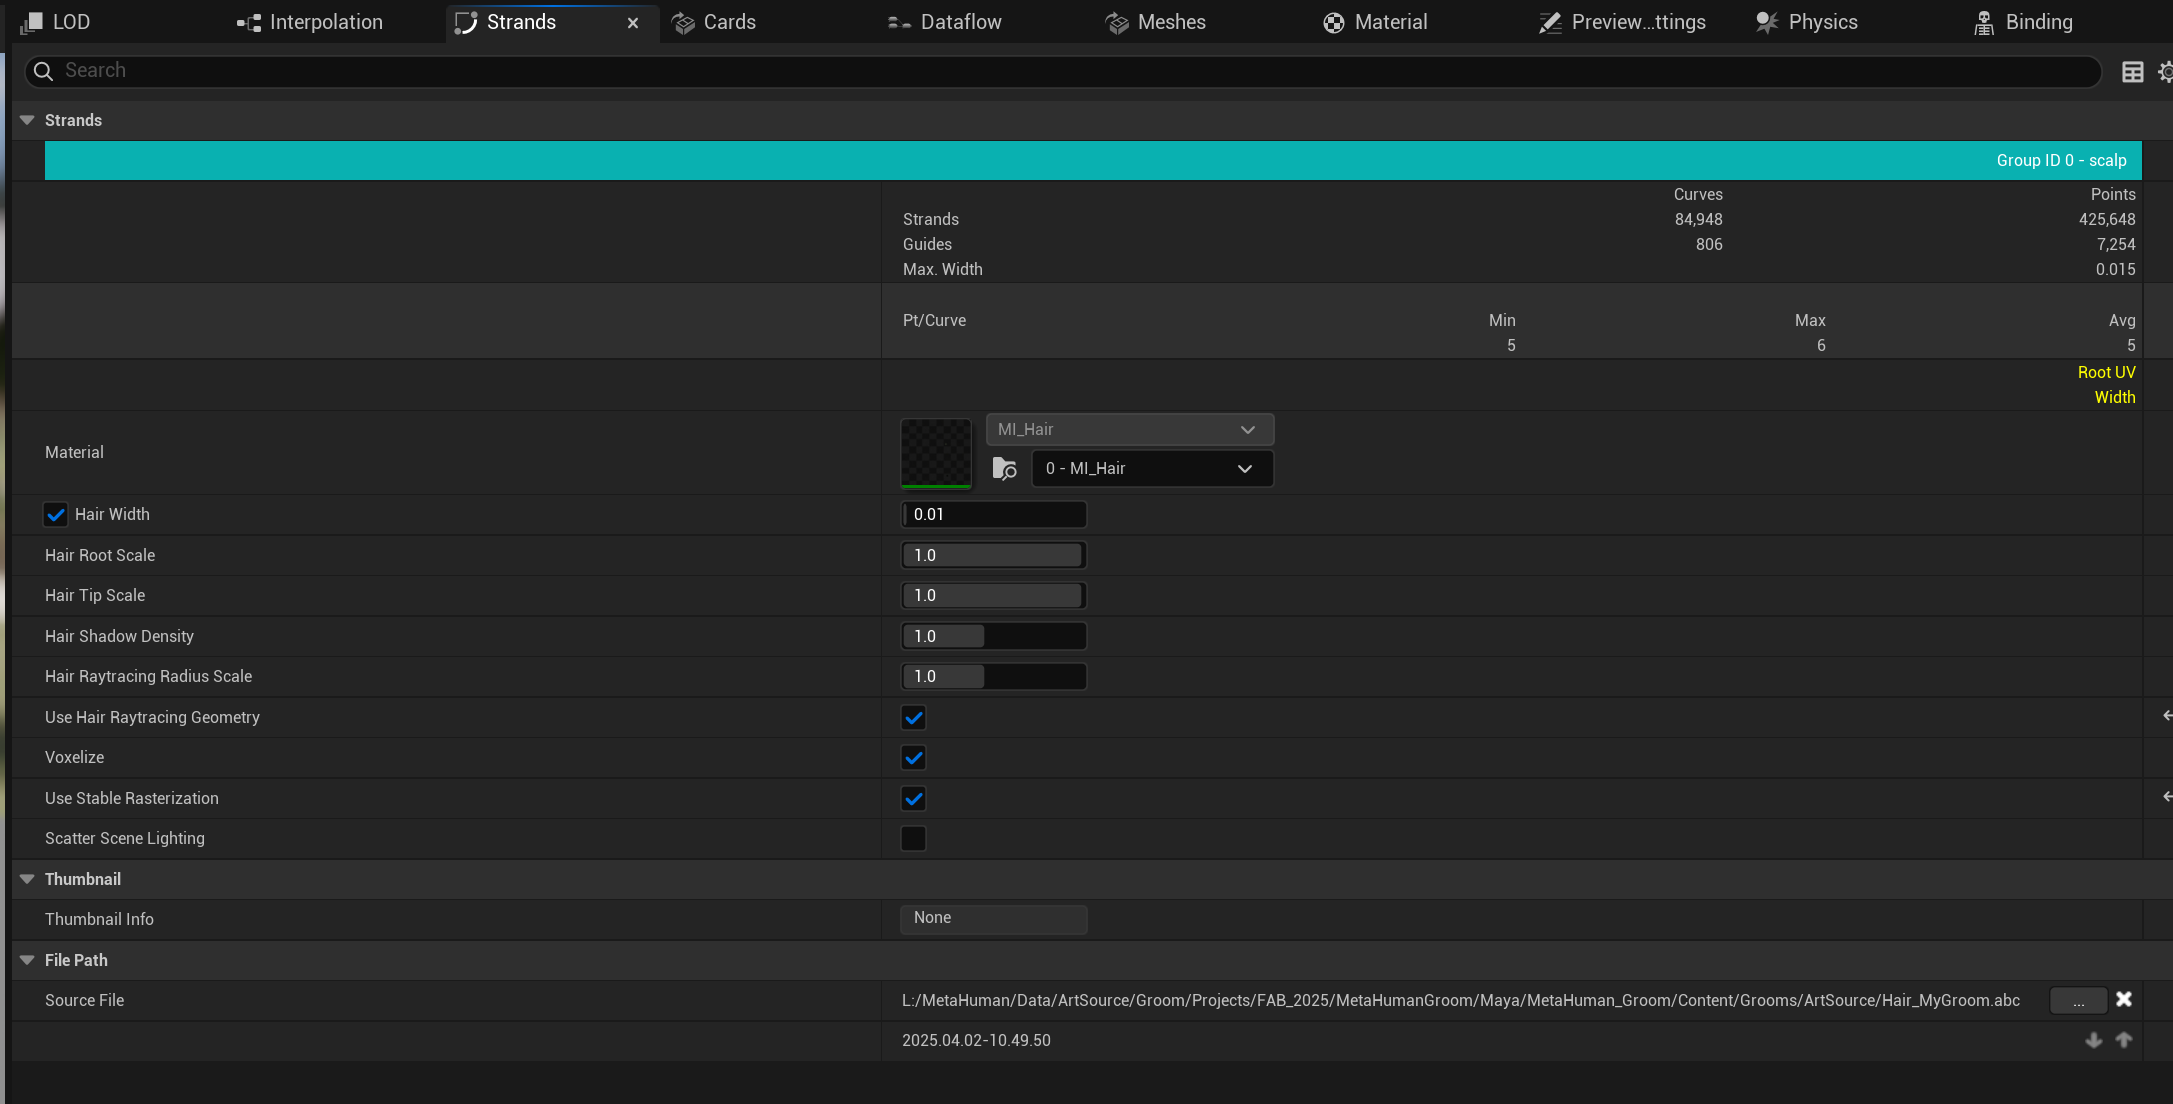Open details view settings gear
Image resolution: width=2173 pixels, height=1104 pixels.
pos(2165,72)
